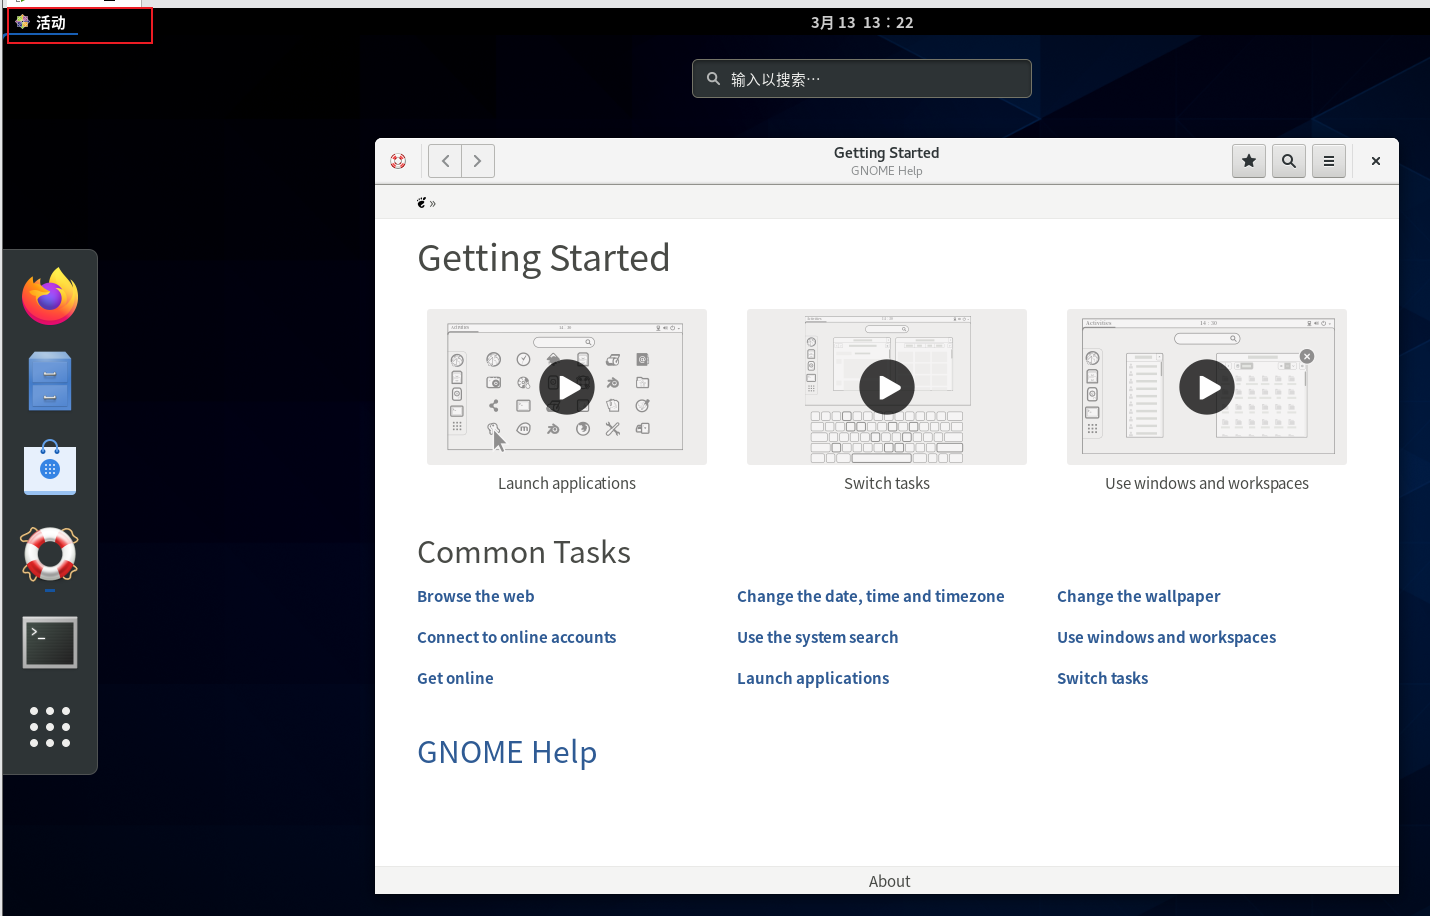The height and width of the screenshot is (916, 1430).
Task: Open the hamburger menu in GNOME Help
Action: pos(1328,161)
